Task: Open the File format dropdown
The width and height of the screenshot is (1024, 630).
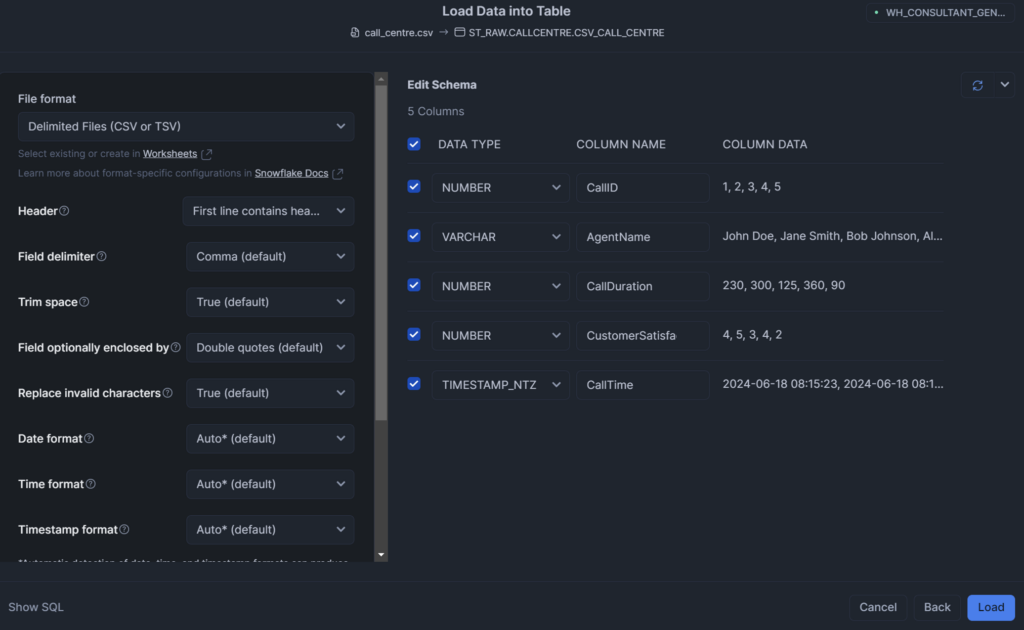Action: (185, 126)
